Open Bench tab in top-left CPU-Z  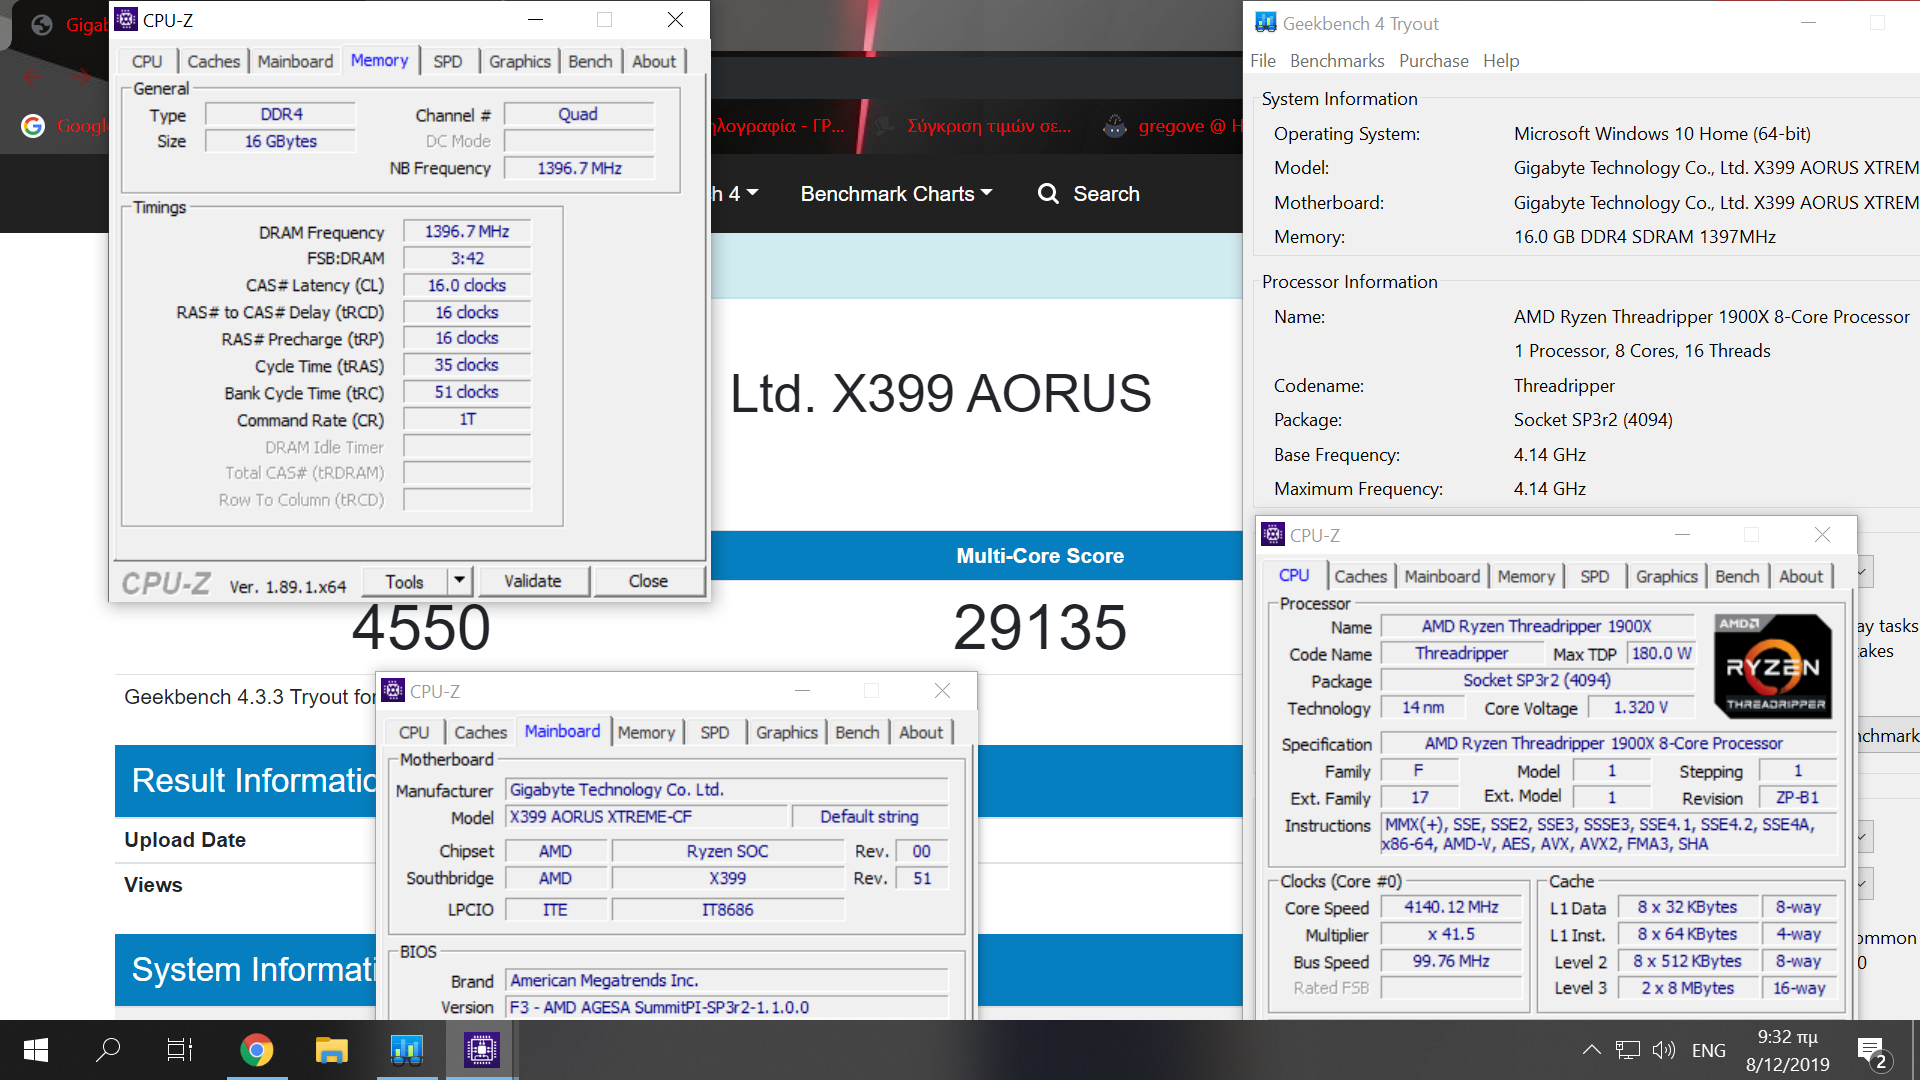pos(590,61)
